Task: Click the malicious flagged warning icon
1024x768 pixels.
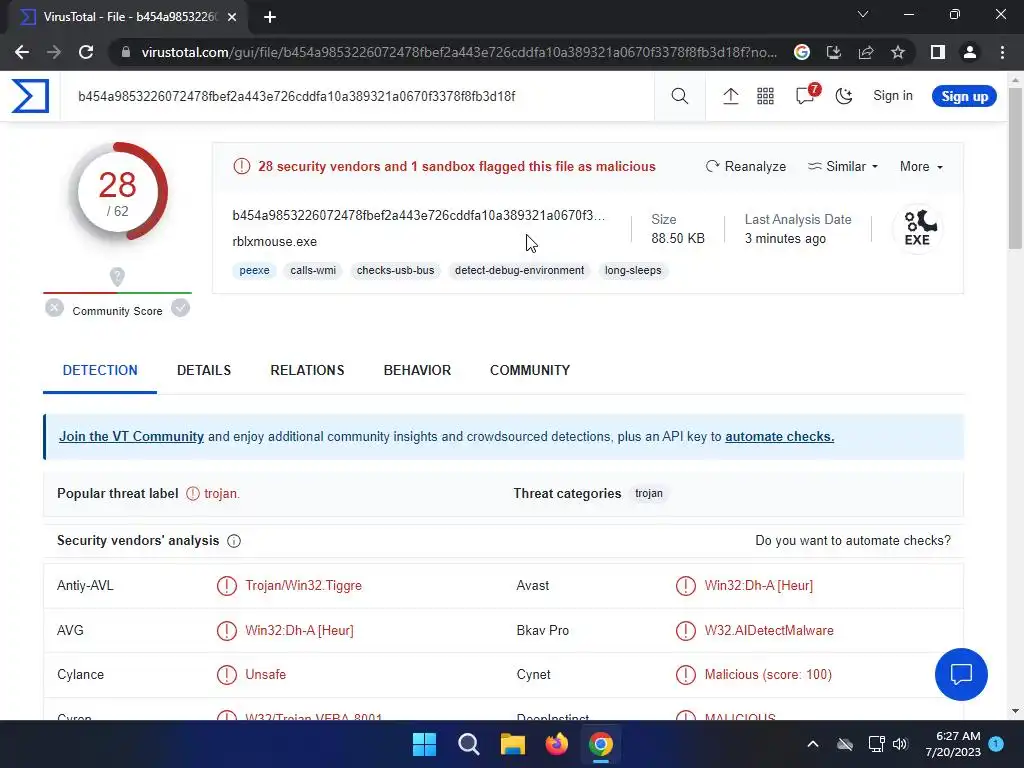Action: (x=242, y=167)
